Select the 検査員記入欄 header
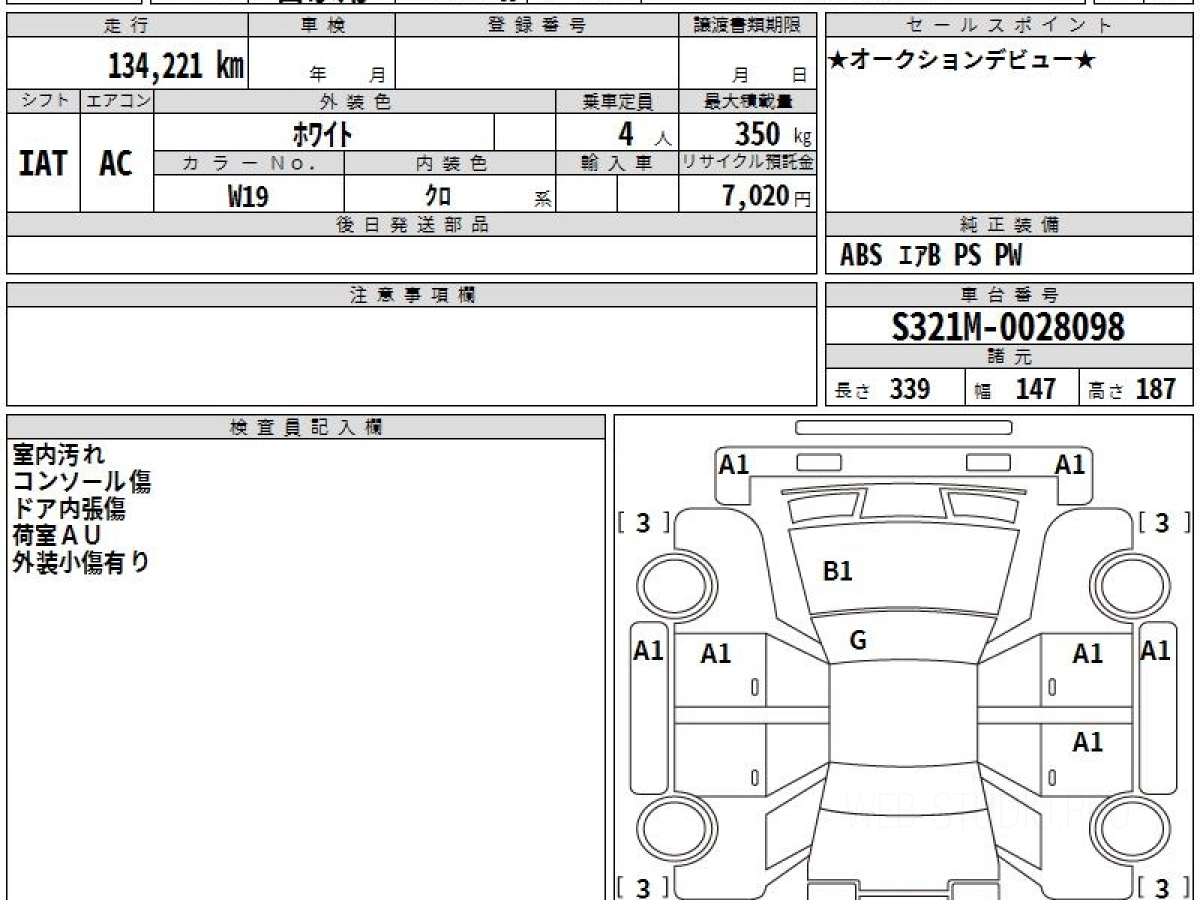This screenshot has height=900, width=1200. pos(306,427)
